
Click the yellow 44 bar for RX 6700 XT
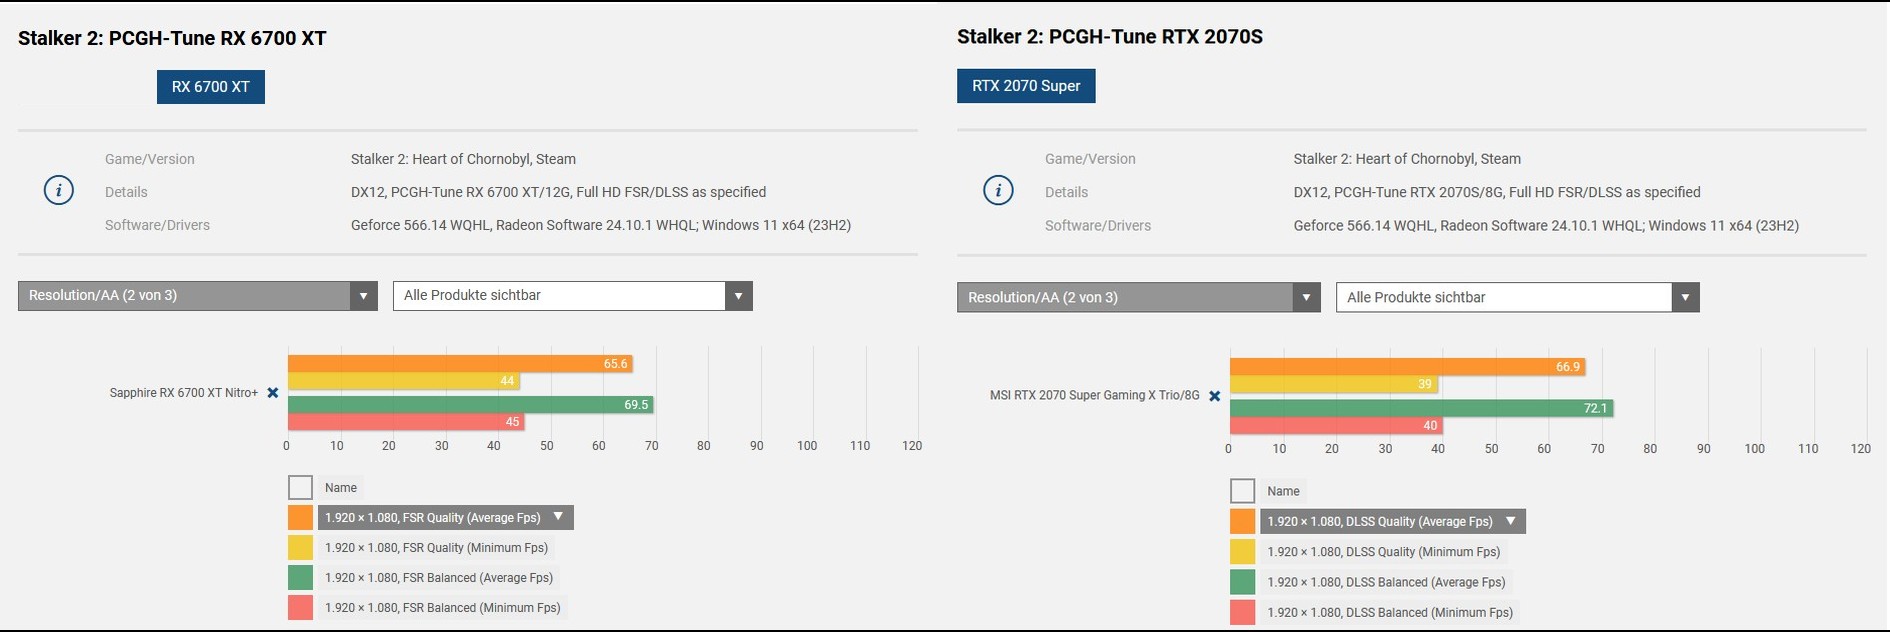click(x=403, y=381)
